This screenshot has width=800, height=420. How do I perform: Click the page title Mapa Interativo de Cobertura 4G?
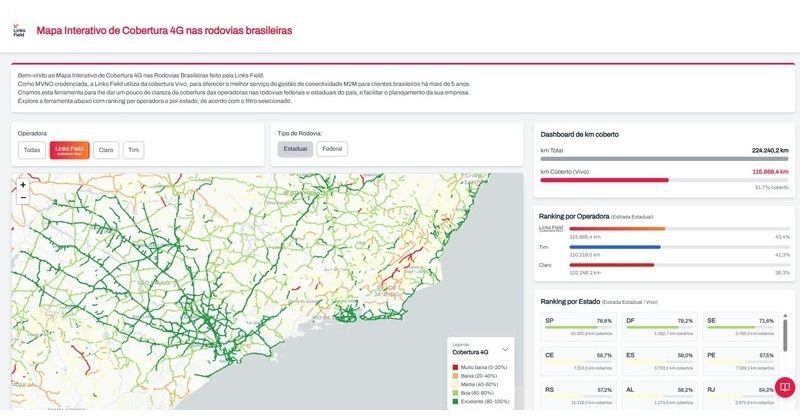coord(164,31)
